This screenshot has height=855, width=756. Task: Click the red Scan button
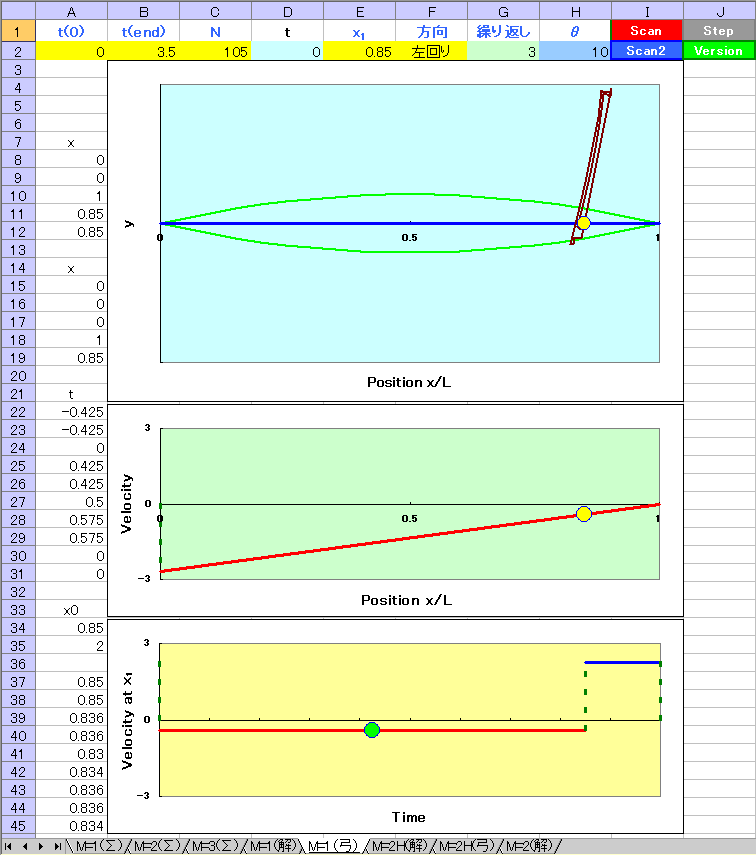coord(646,31)
